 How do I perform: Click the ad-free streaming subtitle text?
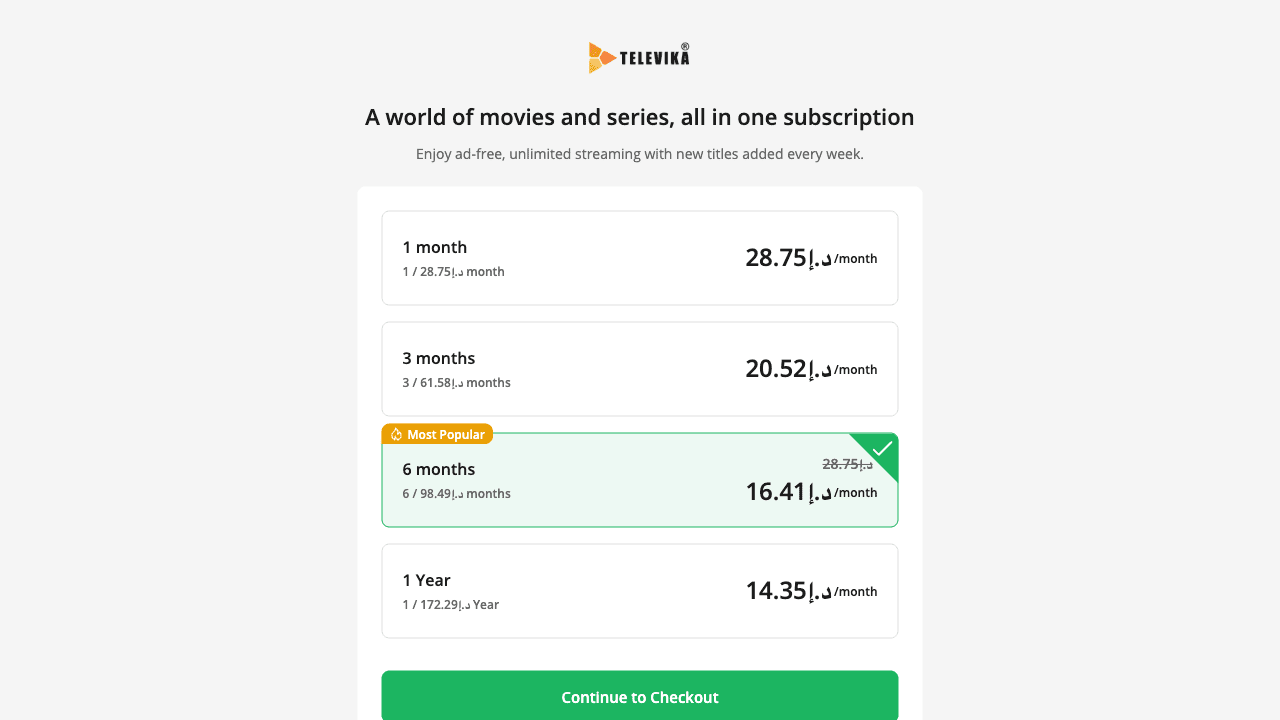(x=640, y=154)
